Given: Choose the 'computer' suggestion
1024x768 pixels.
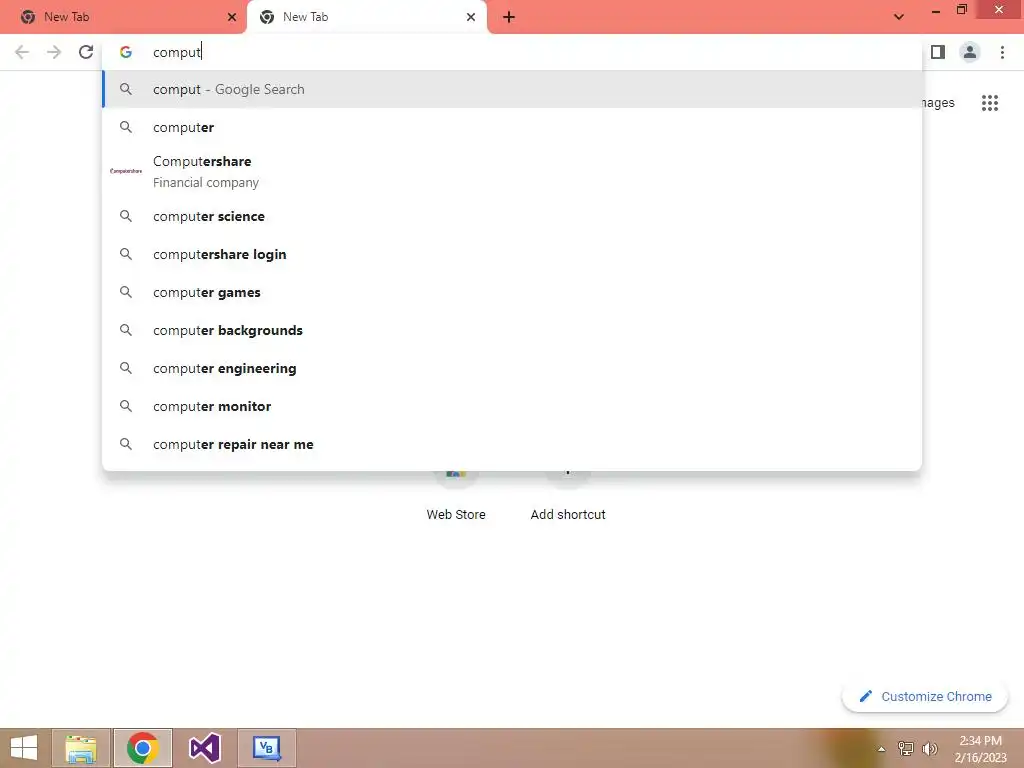Looking at the screenshot, I should (512, 127).
